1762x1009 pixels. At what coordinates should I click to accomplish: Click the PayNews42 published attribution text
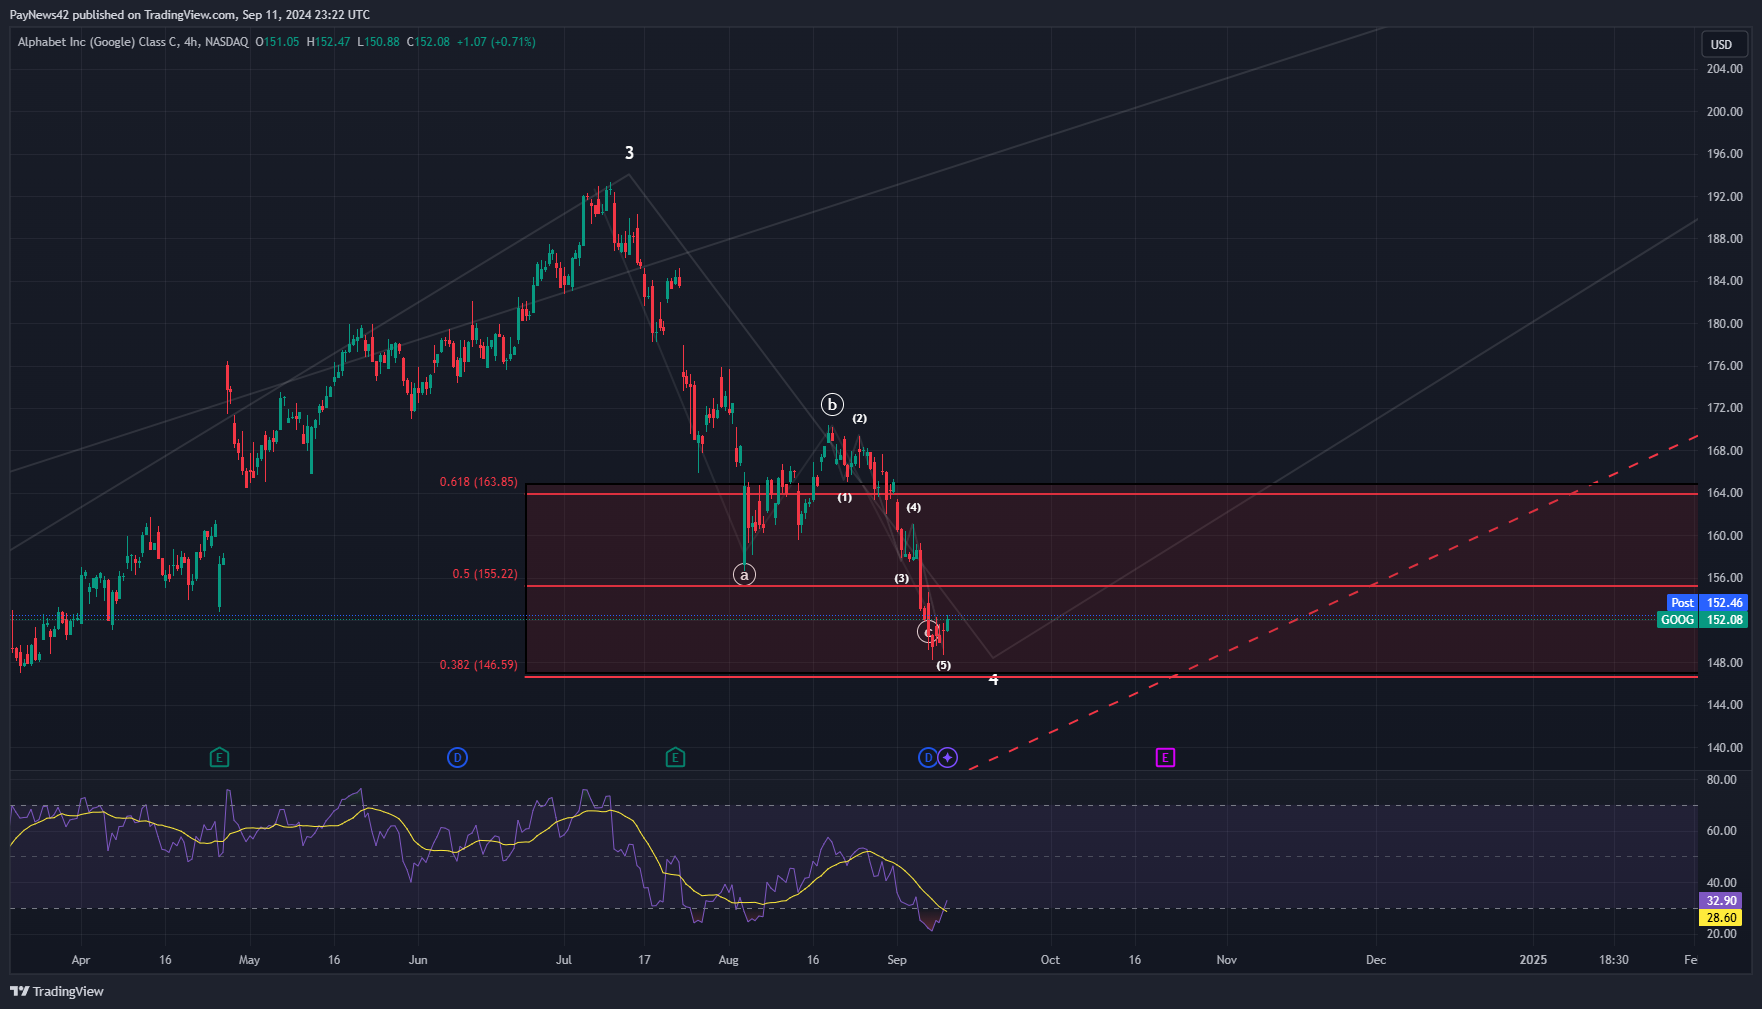[190, 15]
